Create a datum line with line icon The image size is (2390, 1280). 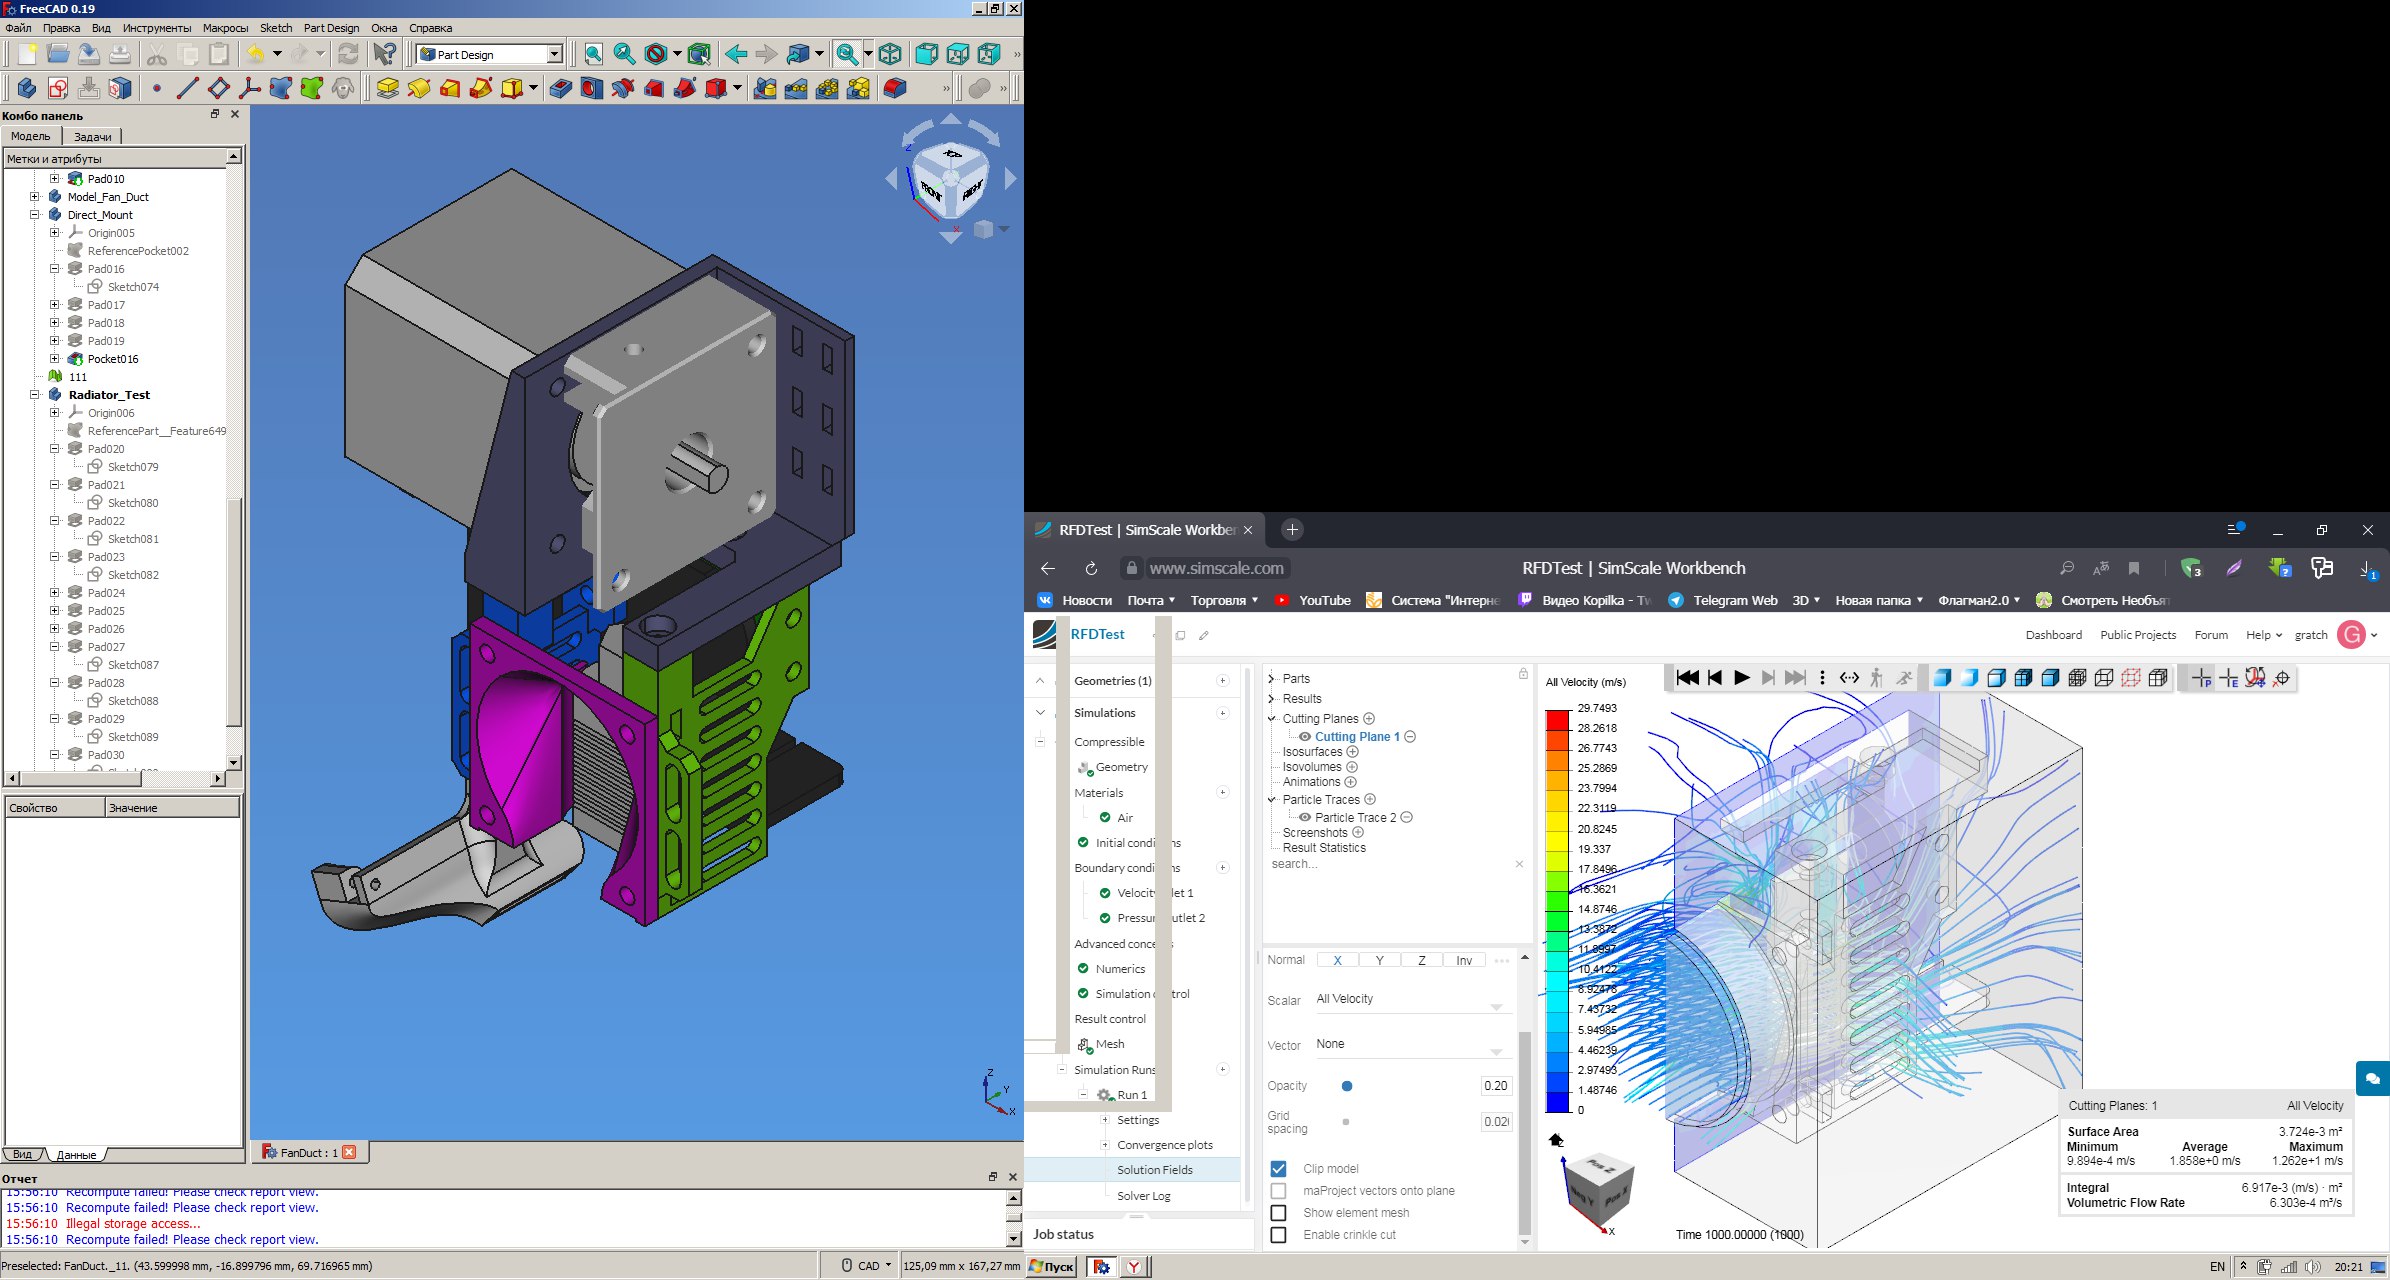click(187, 88)
